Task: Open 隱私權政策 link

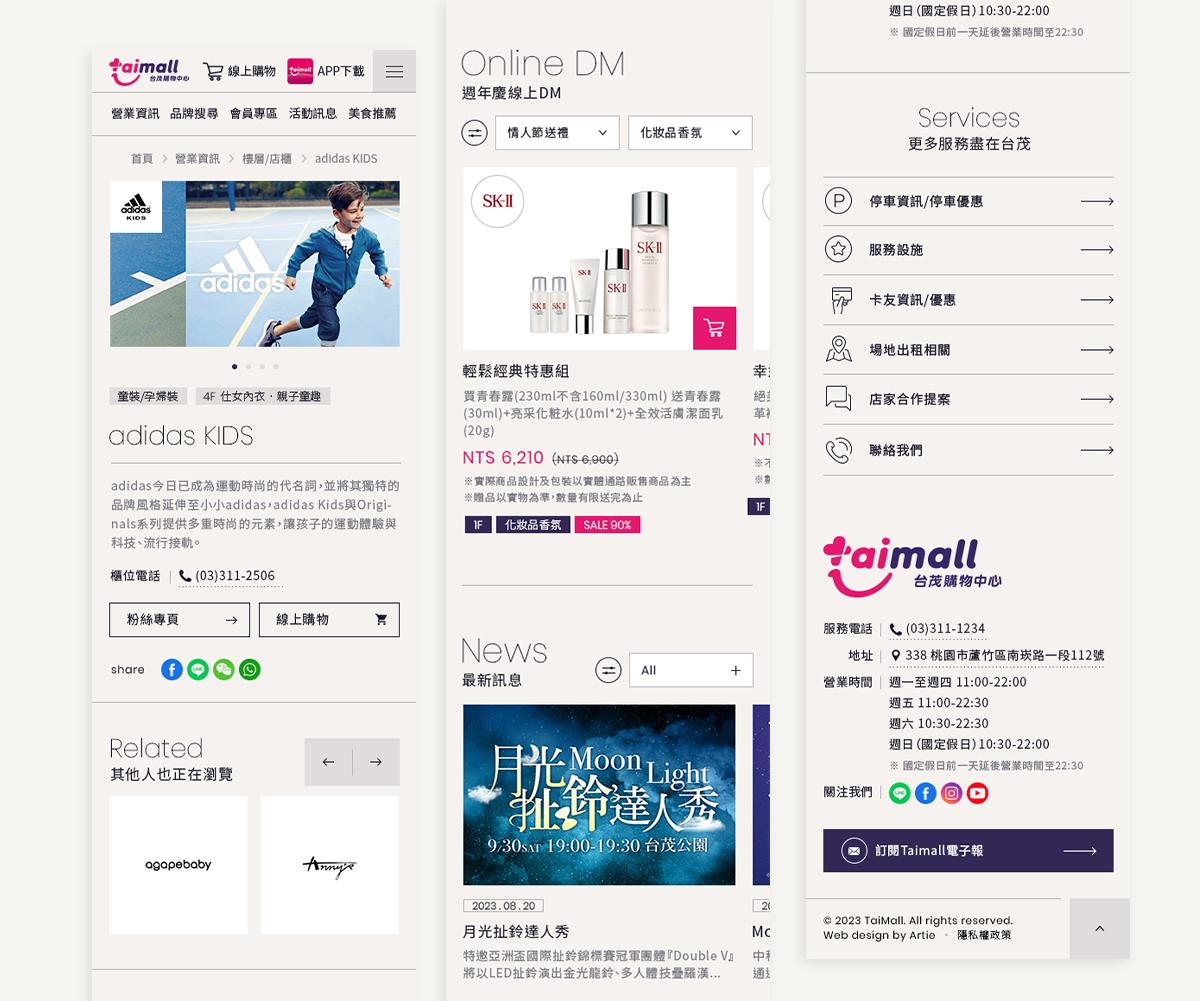Action: click(x=984, y=935)
